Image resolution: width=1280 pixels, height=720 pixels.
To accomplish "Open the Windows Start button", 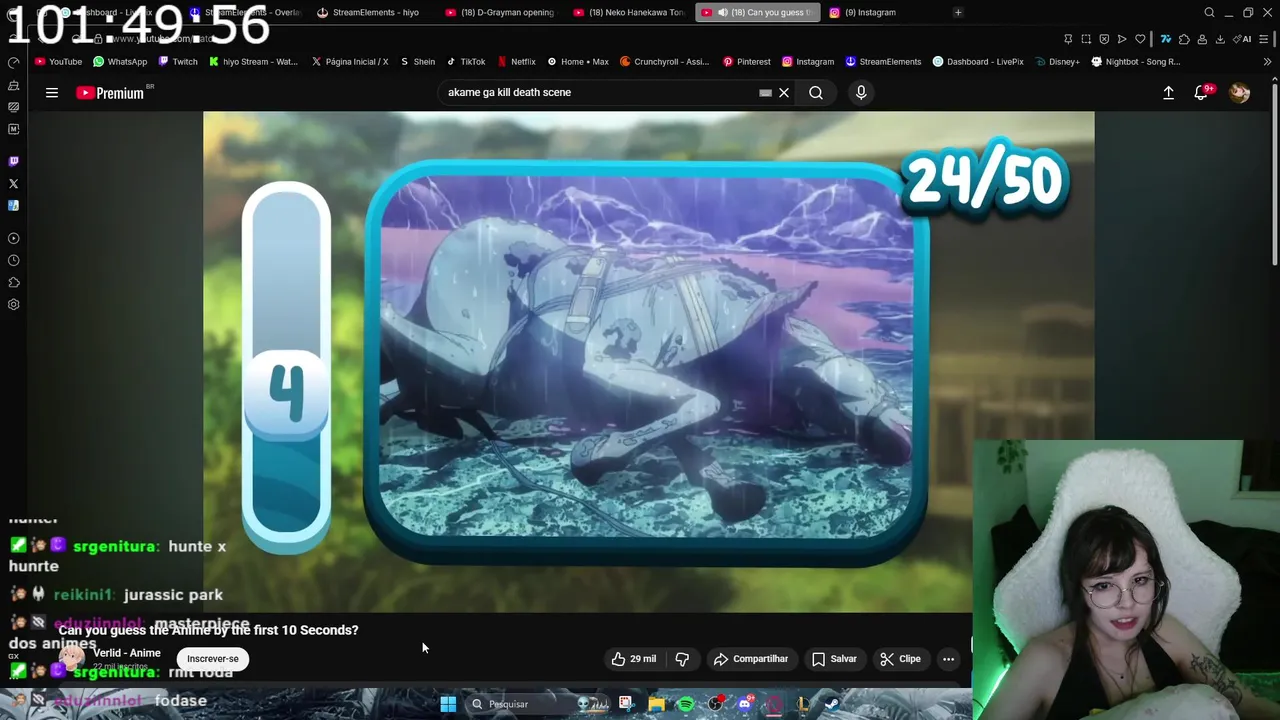I will coord(448,704).
